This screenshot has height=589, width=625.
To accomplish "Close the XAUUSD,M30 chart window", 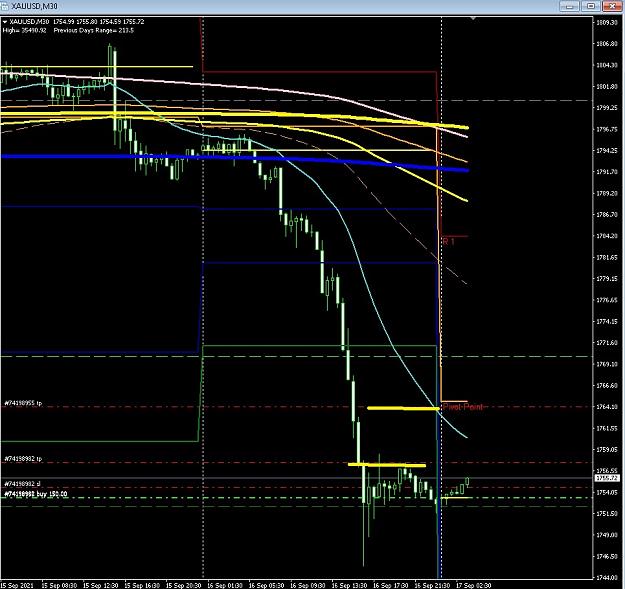I will pyautogui.click(x=613, y=6).
